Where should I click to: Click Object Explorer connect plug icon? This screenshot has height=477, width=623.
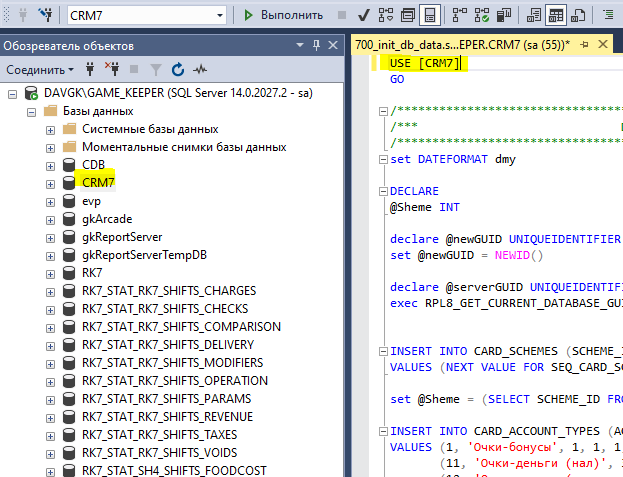point(90,70)
